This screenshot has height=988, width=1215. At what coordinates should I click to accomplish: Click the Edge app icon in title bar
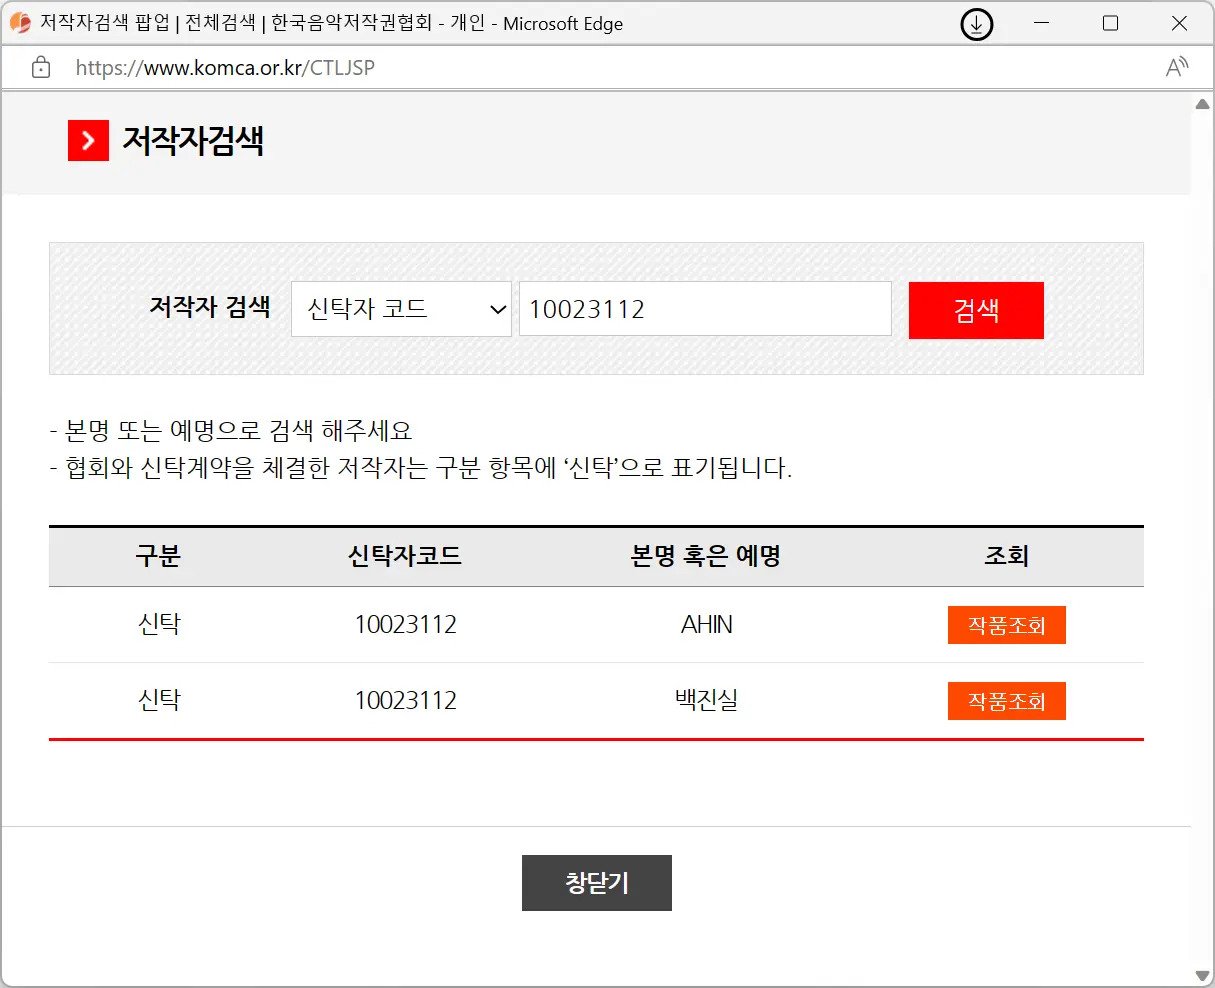pyautogui.click(x=20, y=23)
